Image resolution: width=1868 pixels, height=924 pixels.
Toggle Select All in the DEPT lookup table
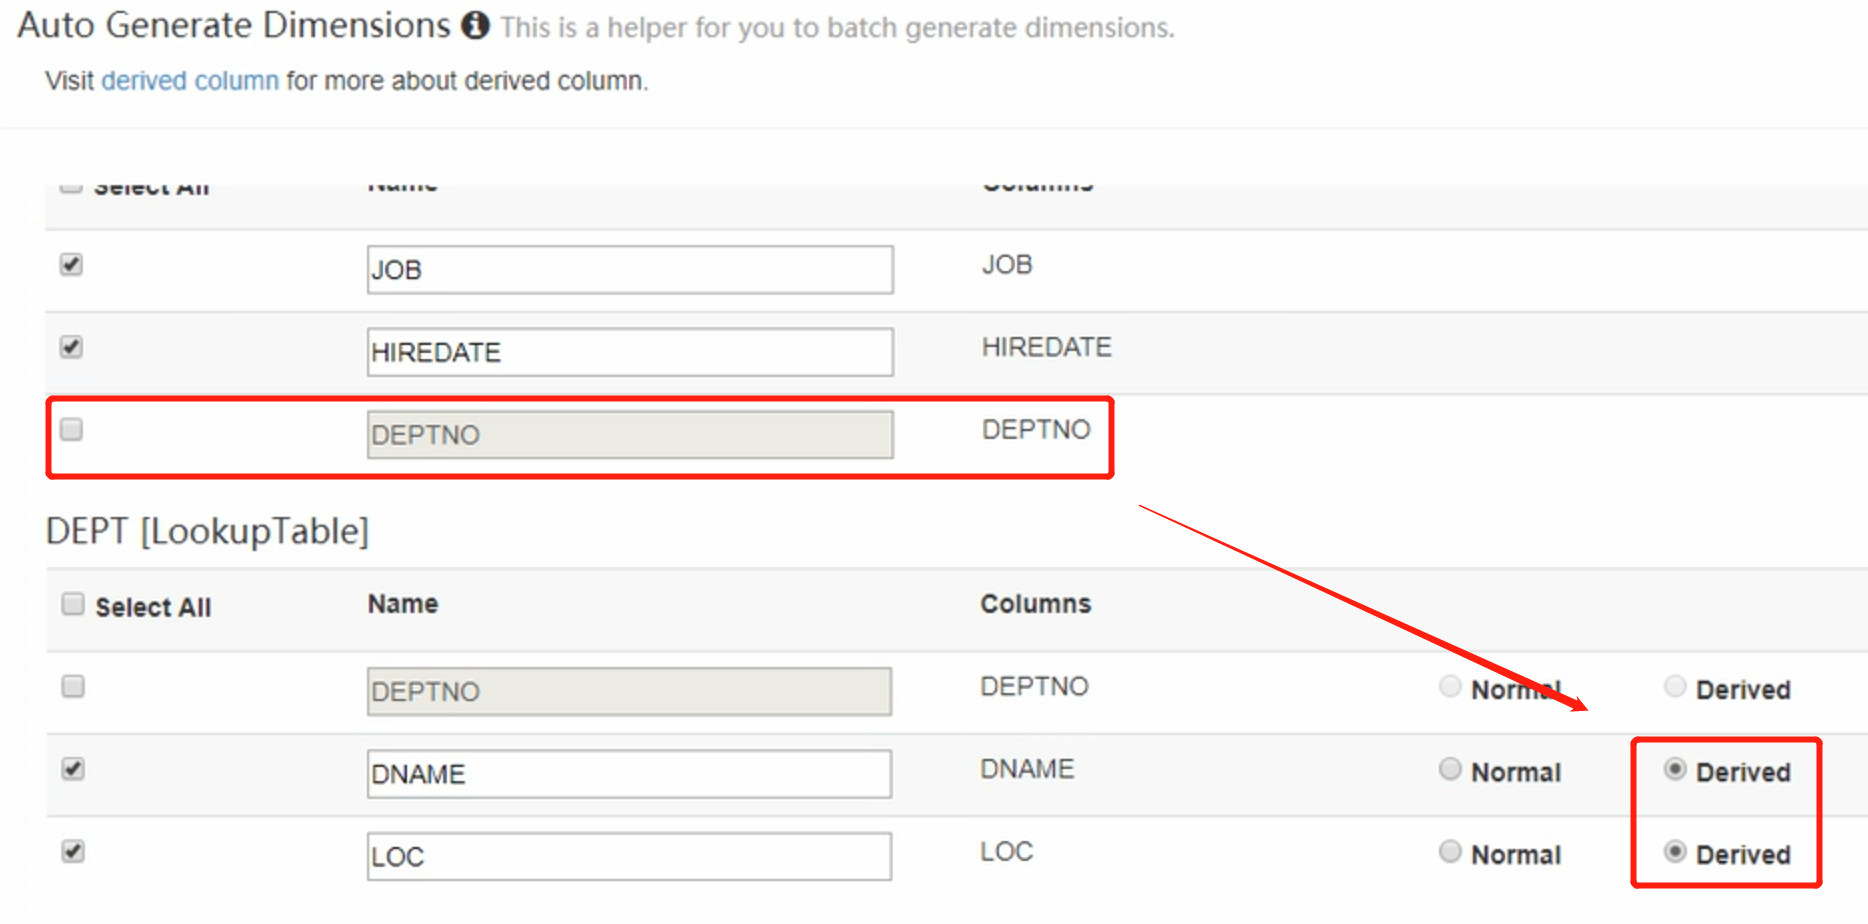click(x=73, y=604)
